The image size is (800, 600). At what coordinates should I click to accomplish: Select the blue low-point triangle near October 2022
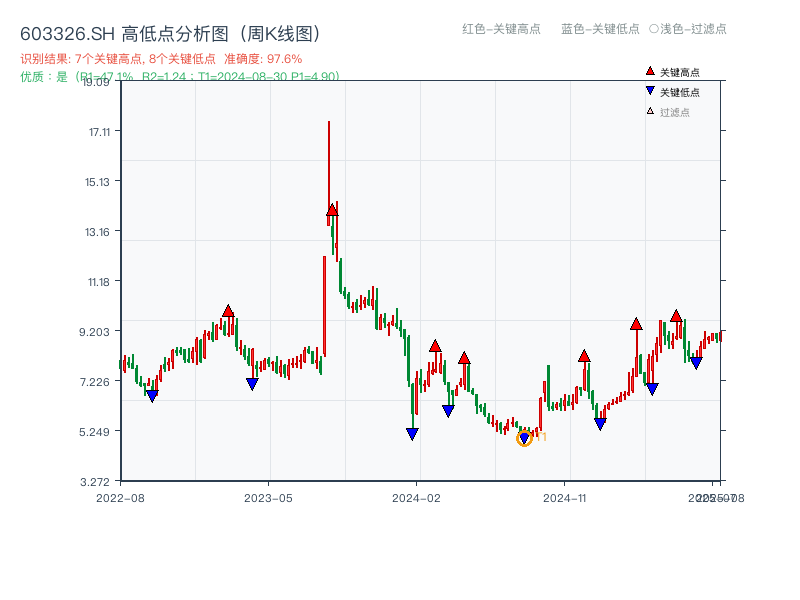point(152,396)
